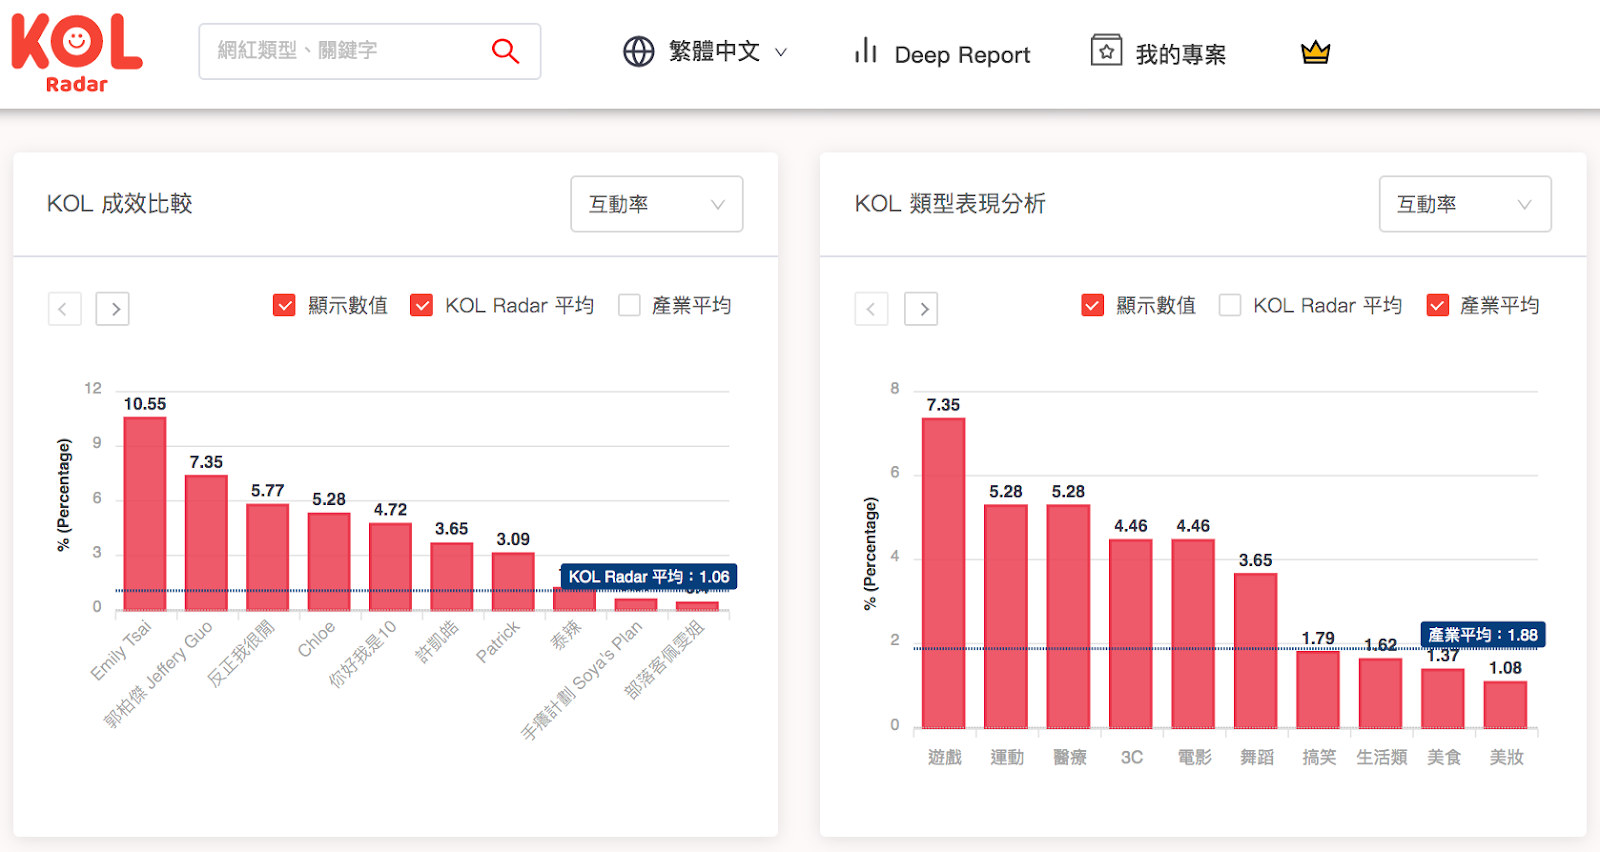Image resolution: width=1600 pixels, height=852 pixels.
Task: Click the globe language icon
Action: coord(638,51)
